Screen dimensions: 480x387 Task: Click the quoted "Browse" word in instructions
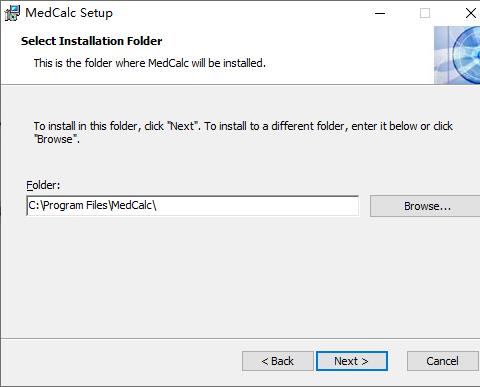pyautogui.click(x=56, y=139)
